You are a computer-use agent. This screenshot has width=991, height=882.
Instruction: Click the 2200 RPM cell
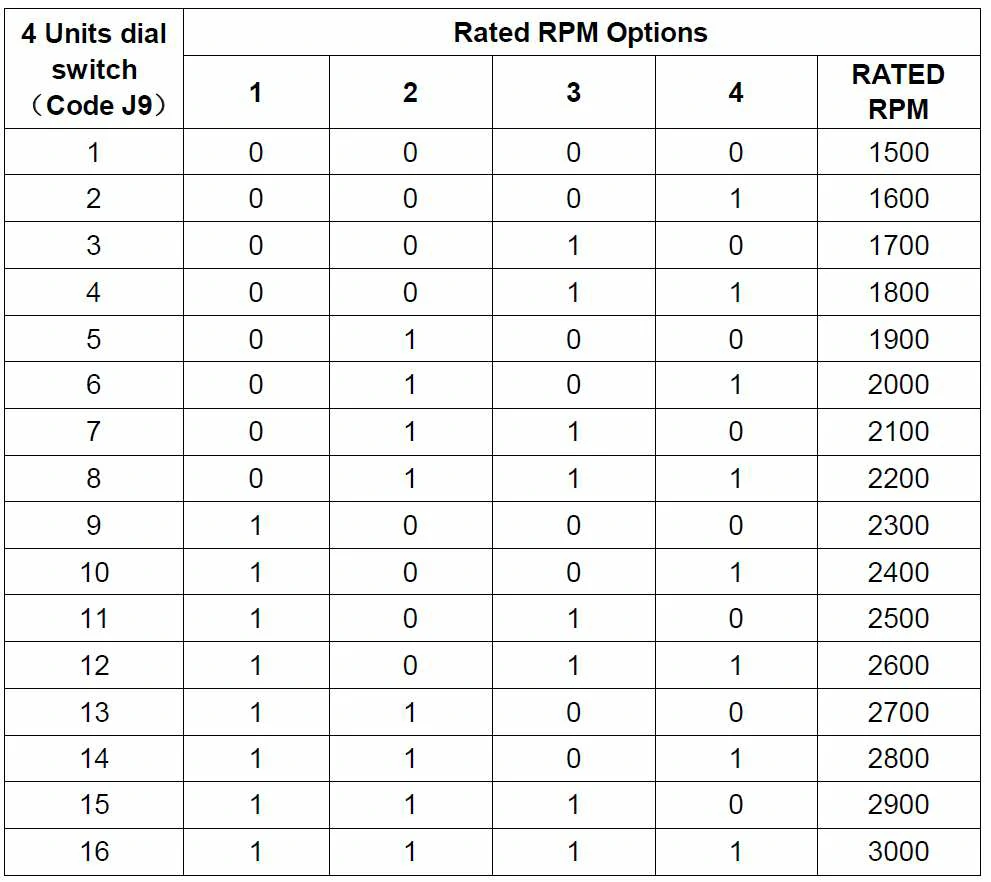(898, 478)
